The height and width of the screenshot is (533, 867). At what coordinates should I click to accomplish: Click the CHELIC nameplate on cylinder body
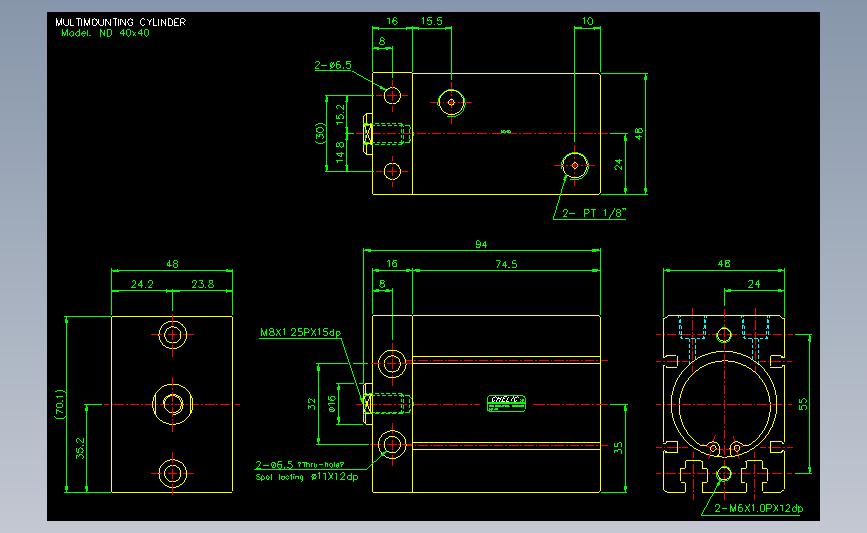[506, 403]
